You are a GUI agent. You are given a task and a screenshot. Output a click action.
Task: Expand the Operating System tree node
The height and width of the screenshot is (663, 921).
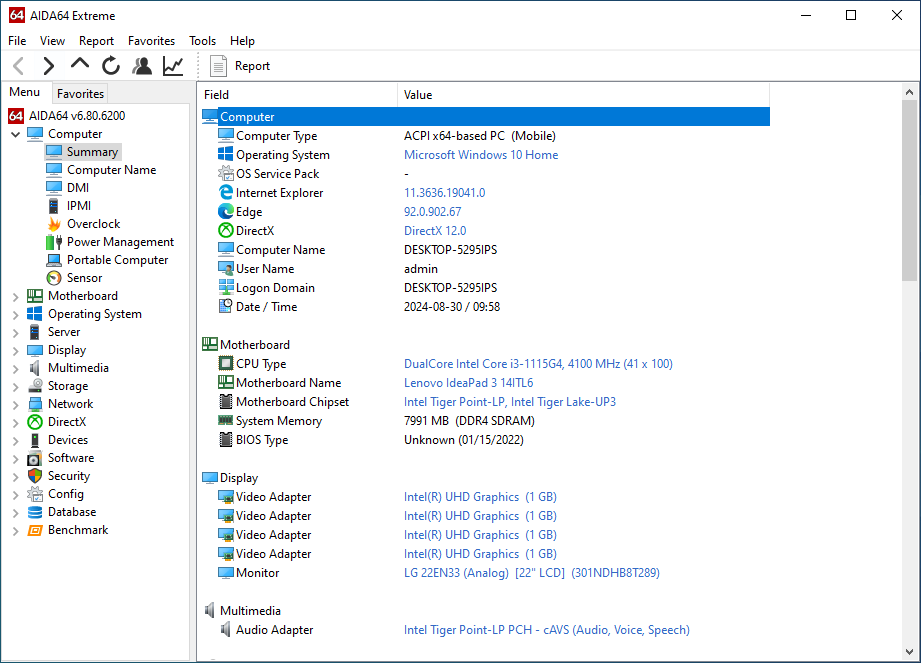16,315
